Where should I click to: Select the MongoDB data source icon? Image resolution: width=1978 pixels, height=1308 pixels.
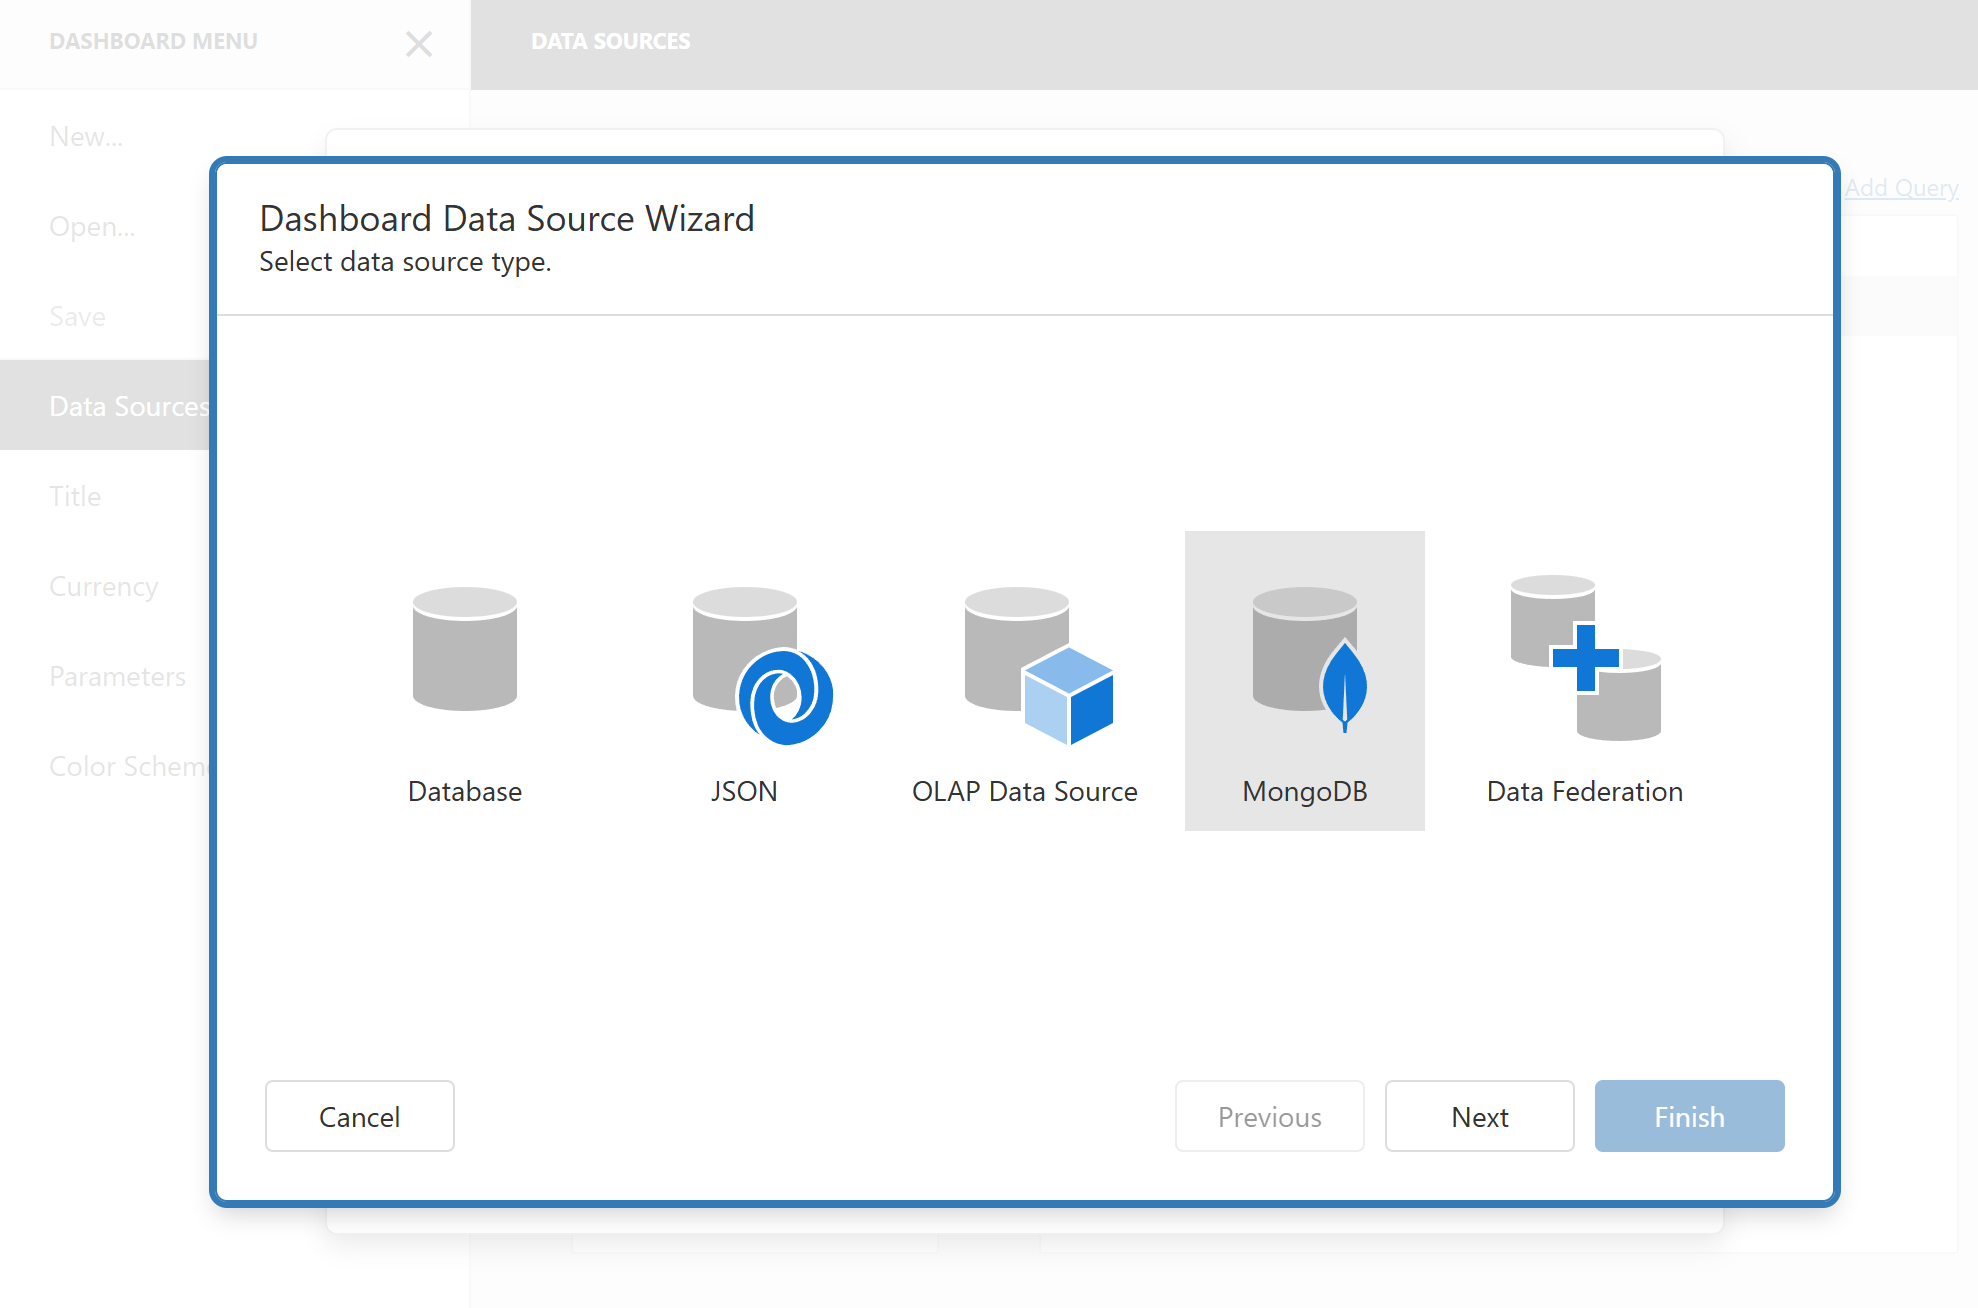pos(1304,680)
